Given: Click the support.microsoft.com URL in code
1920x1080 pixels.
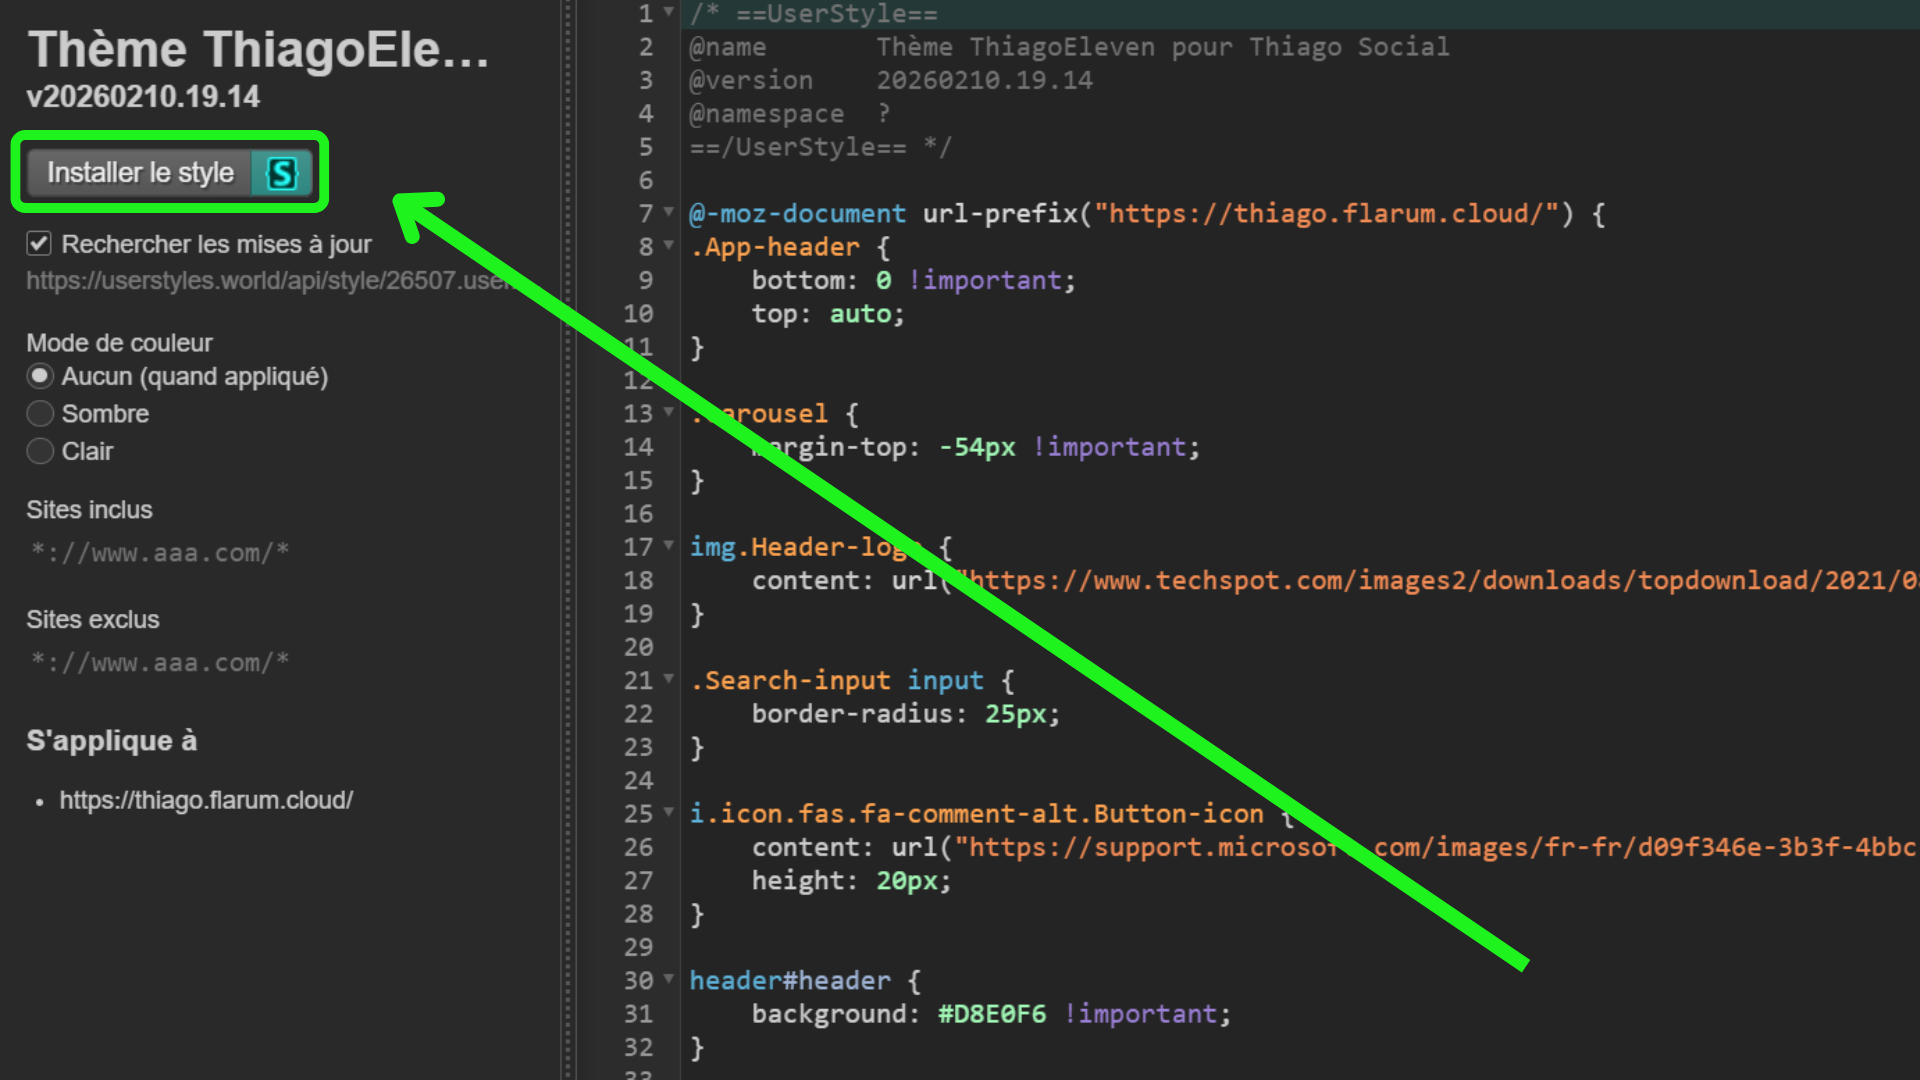Looking at the screenshot, I should coord(1436,847).
